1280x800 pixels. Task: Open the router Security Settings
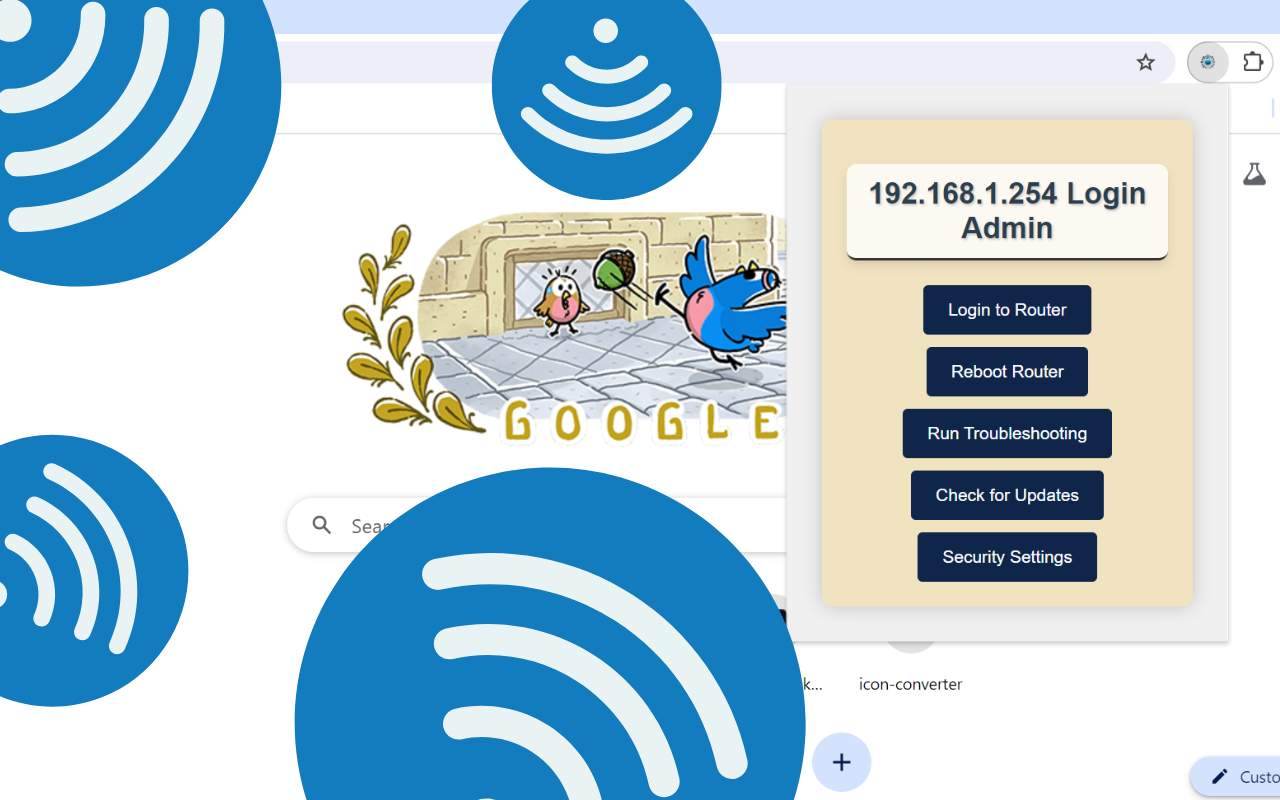(x=1007, y=557)
